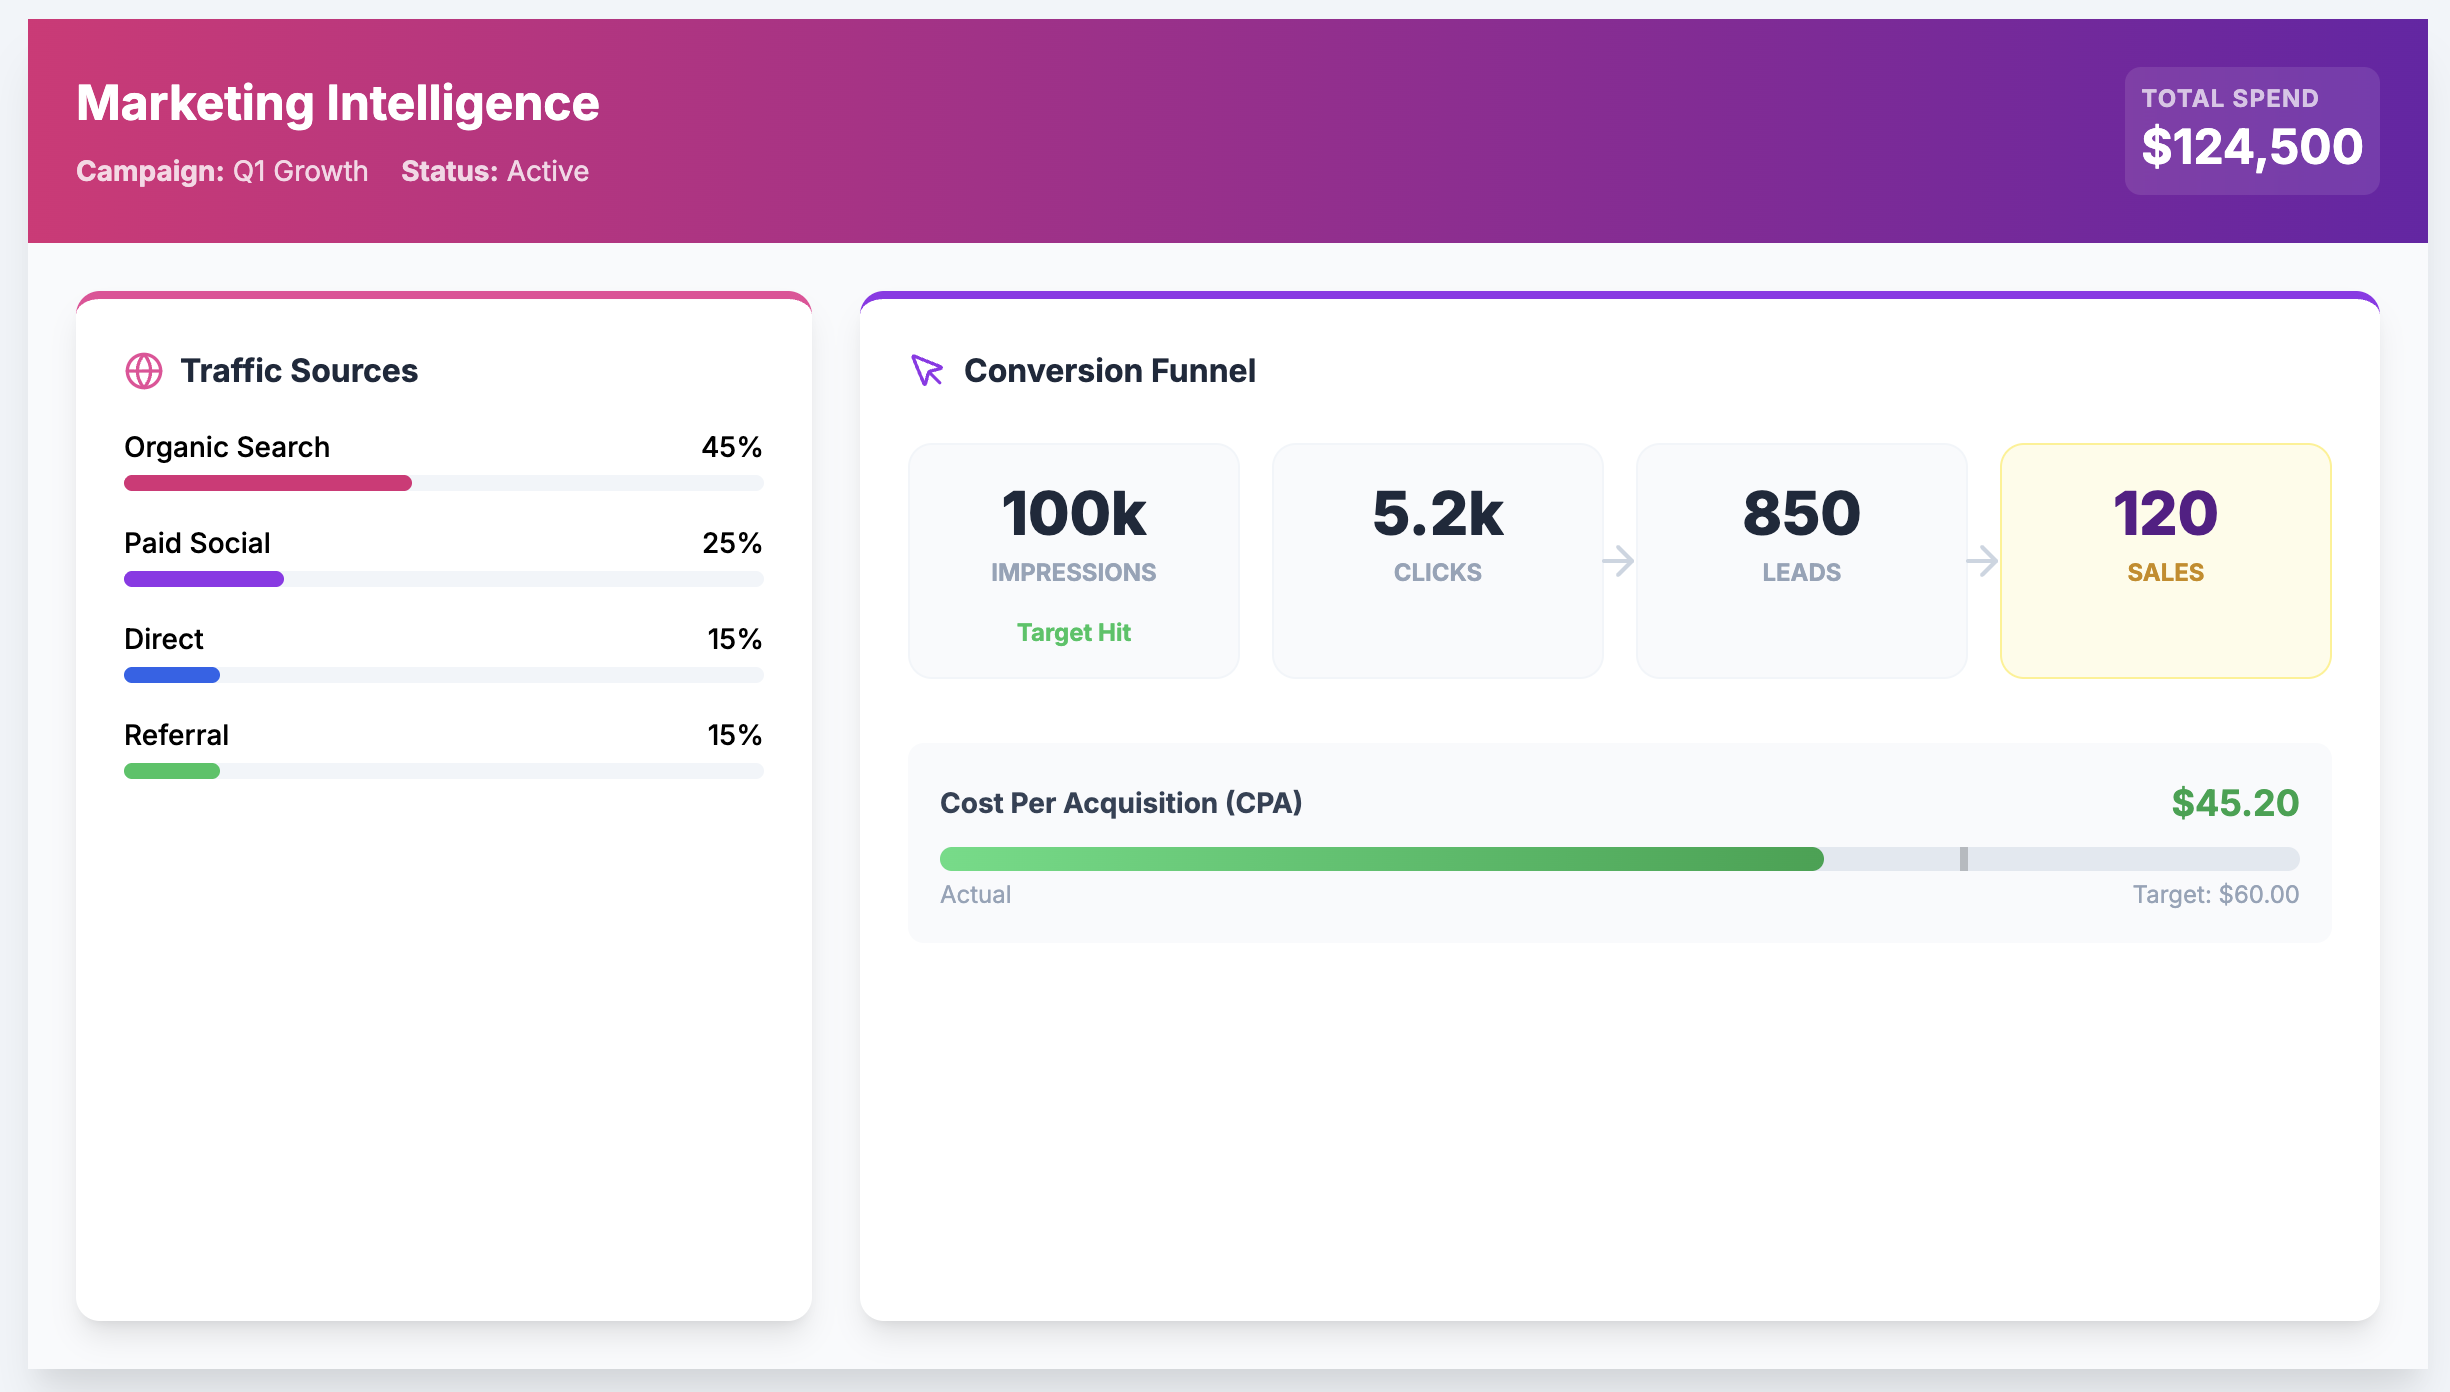Toggle the Target Hit indicator under Impressions
The height and width of the screenshot is (1392, 2450).
pyautogui.click(x=1073, y=632)
